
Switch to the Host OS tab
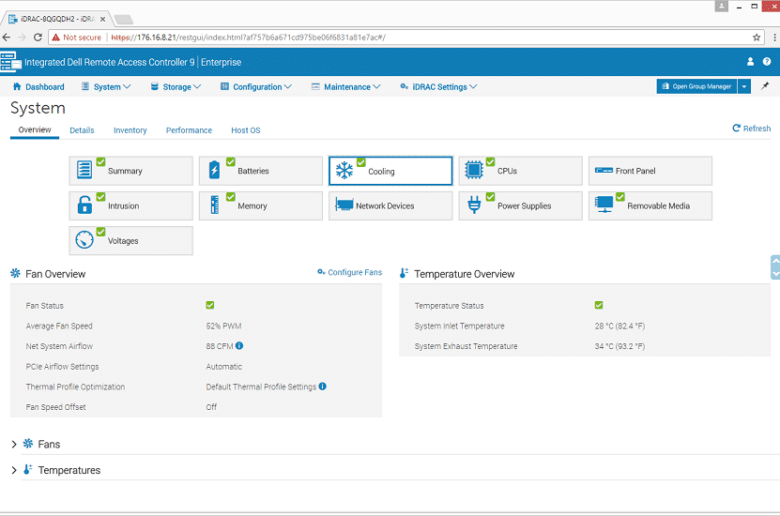click(x=246, y=130)
